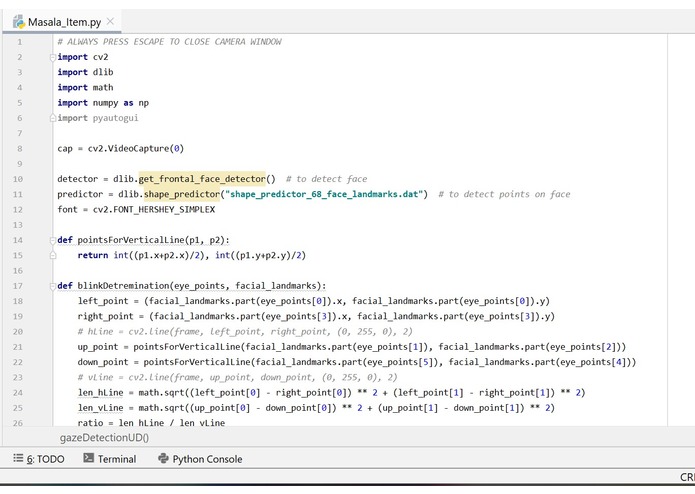Click the return statement on line 15
The height and width of the screenshot is (494, 695).
pyautogui.click(x=191, y=255)
